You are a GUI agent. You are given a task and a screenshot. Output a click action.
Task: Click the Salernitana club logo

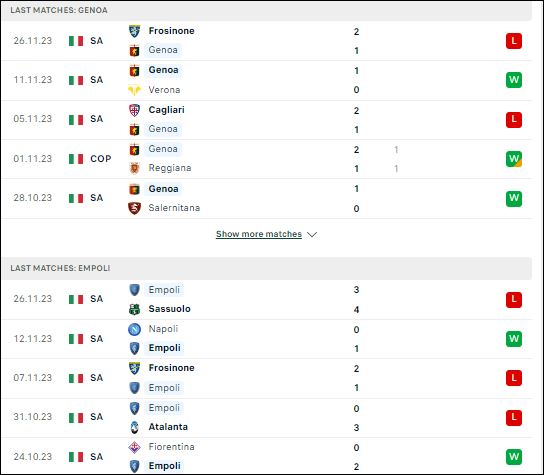pyautogui.click(x=134, y=208)
